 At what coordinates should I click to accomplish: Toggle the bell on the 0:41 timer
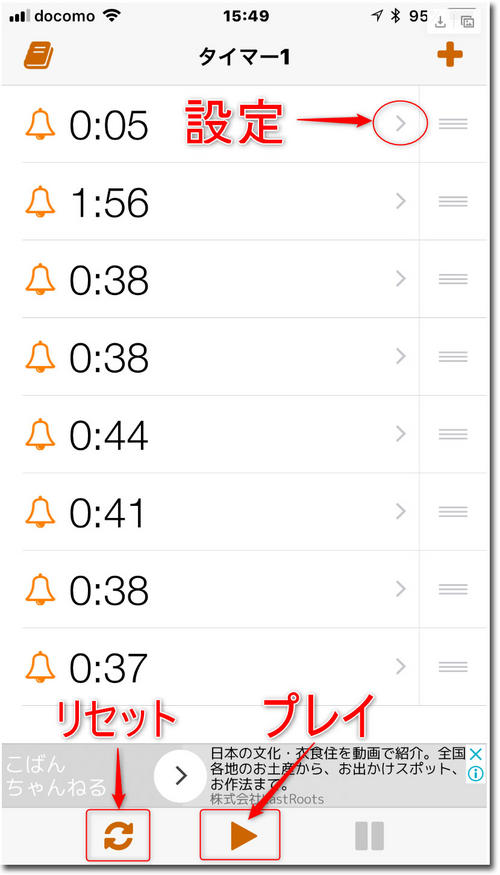40,511
